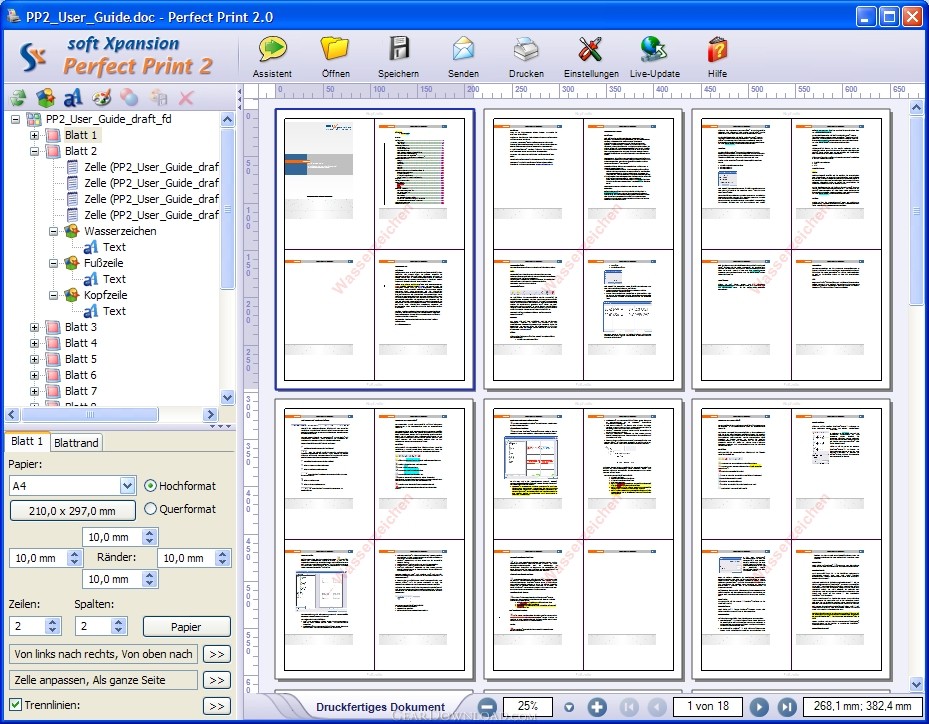
Task: Click Von links nach rechts order button
Action: (x=103, y=654)
